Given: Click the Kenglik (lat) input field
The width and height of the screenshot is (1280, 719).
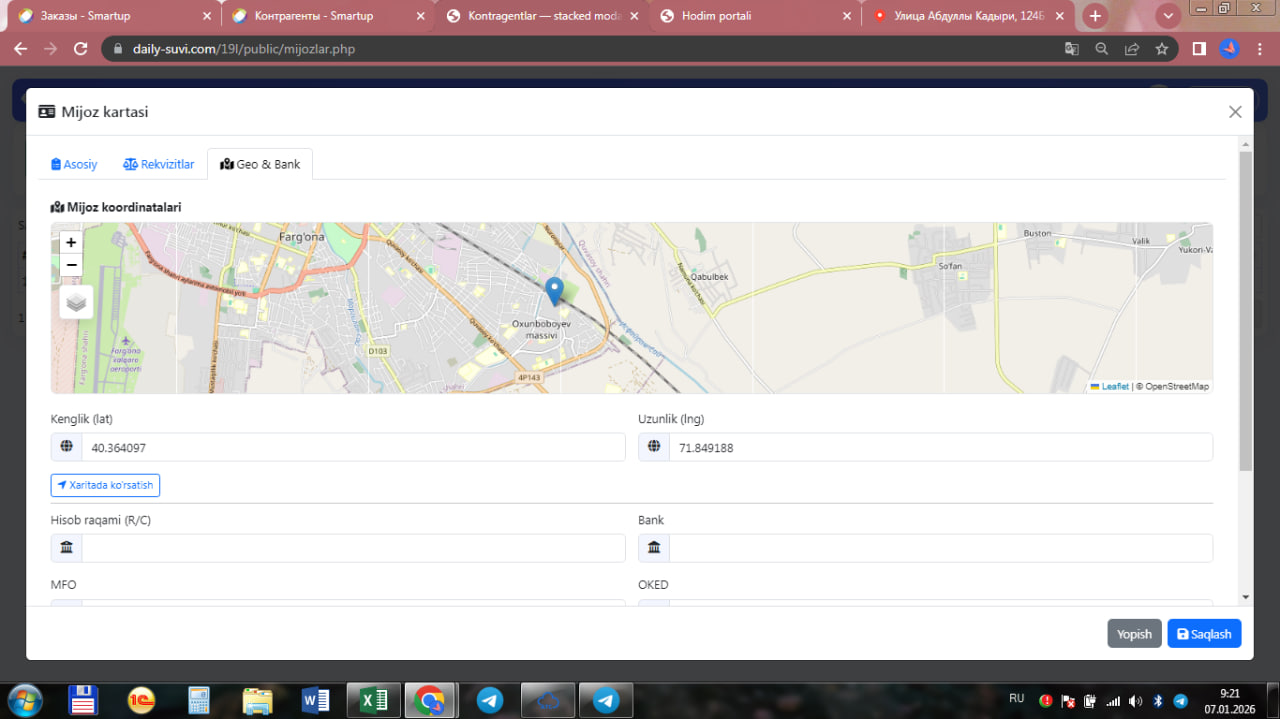Looking at the screenshot, I should point(352,448).
